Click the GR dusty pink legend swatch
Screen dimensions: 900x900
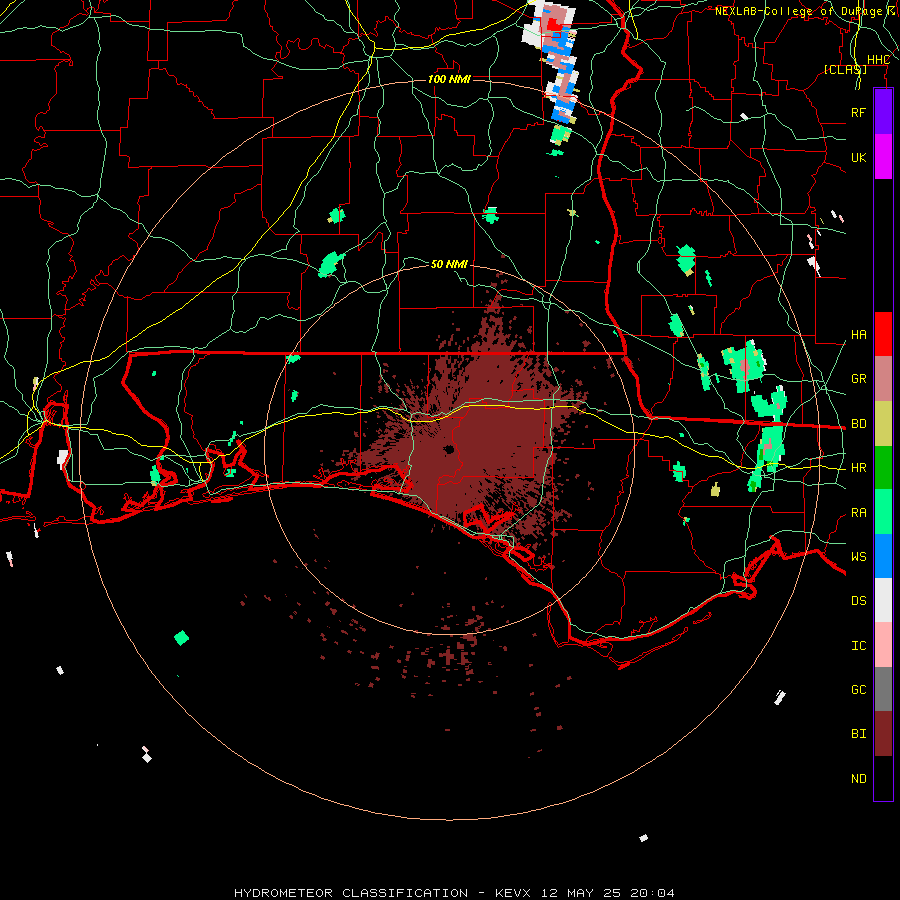(x=883, y=379)
